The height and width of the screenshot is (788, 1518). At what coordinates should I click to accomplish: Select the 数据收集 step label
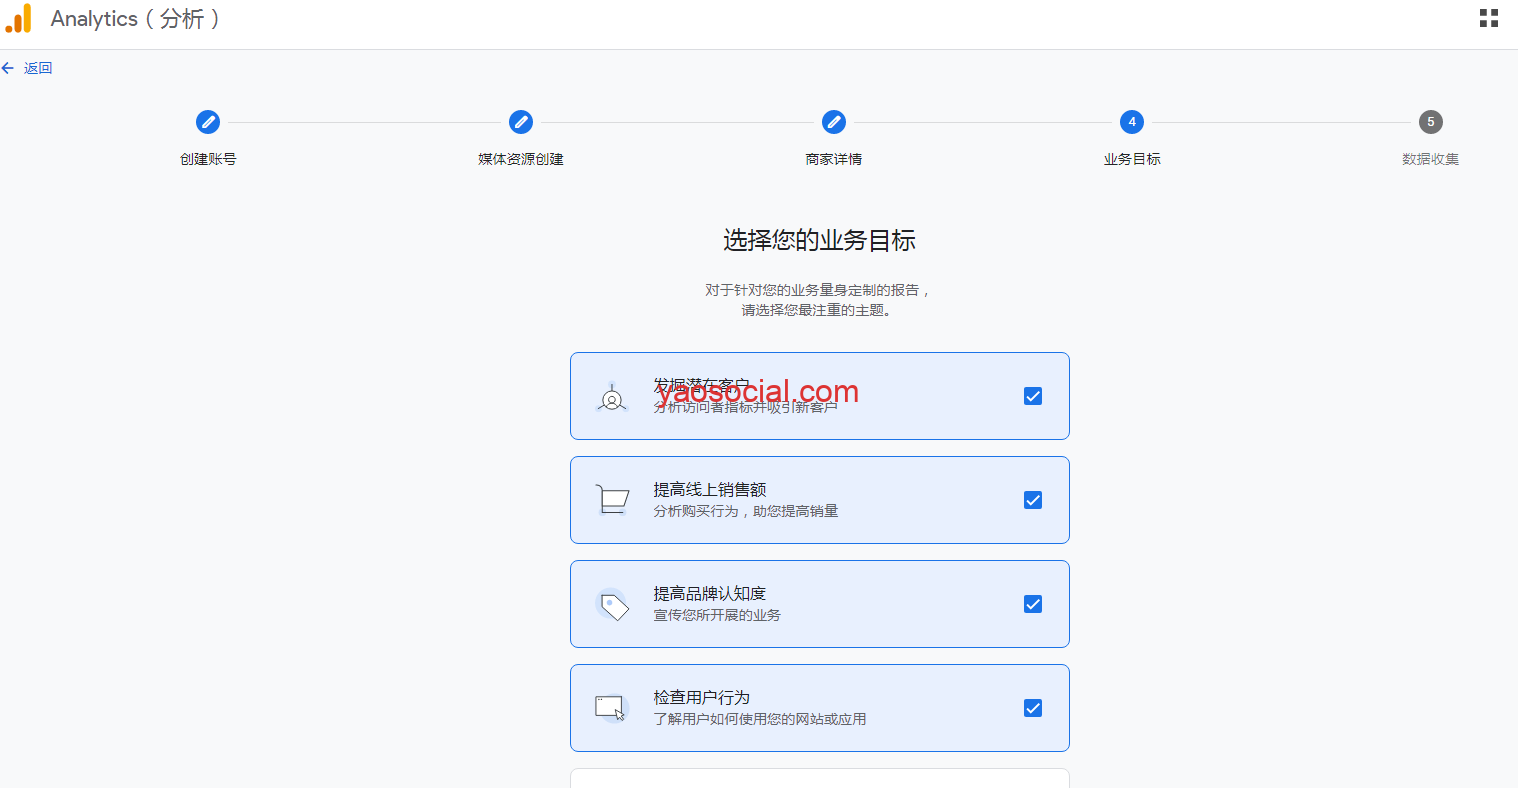coord(1430,159)
